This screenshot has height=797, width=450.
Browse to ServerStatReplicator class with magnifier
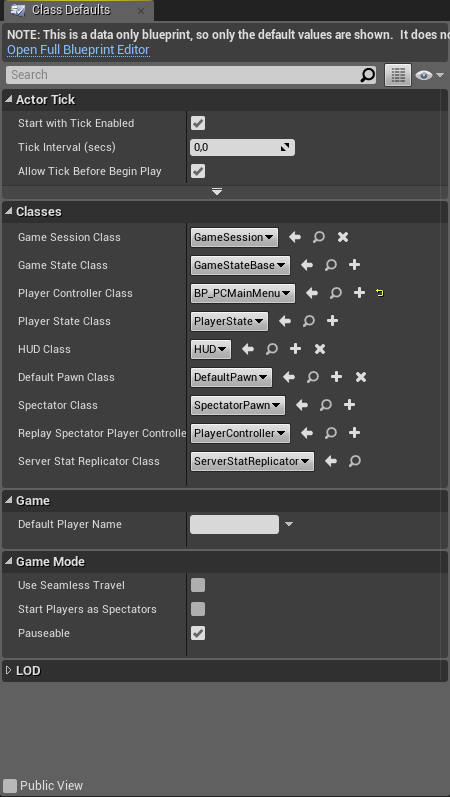pyautogui.click(x=355, y=461)
